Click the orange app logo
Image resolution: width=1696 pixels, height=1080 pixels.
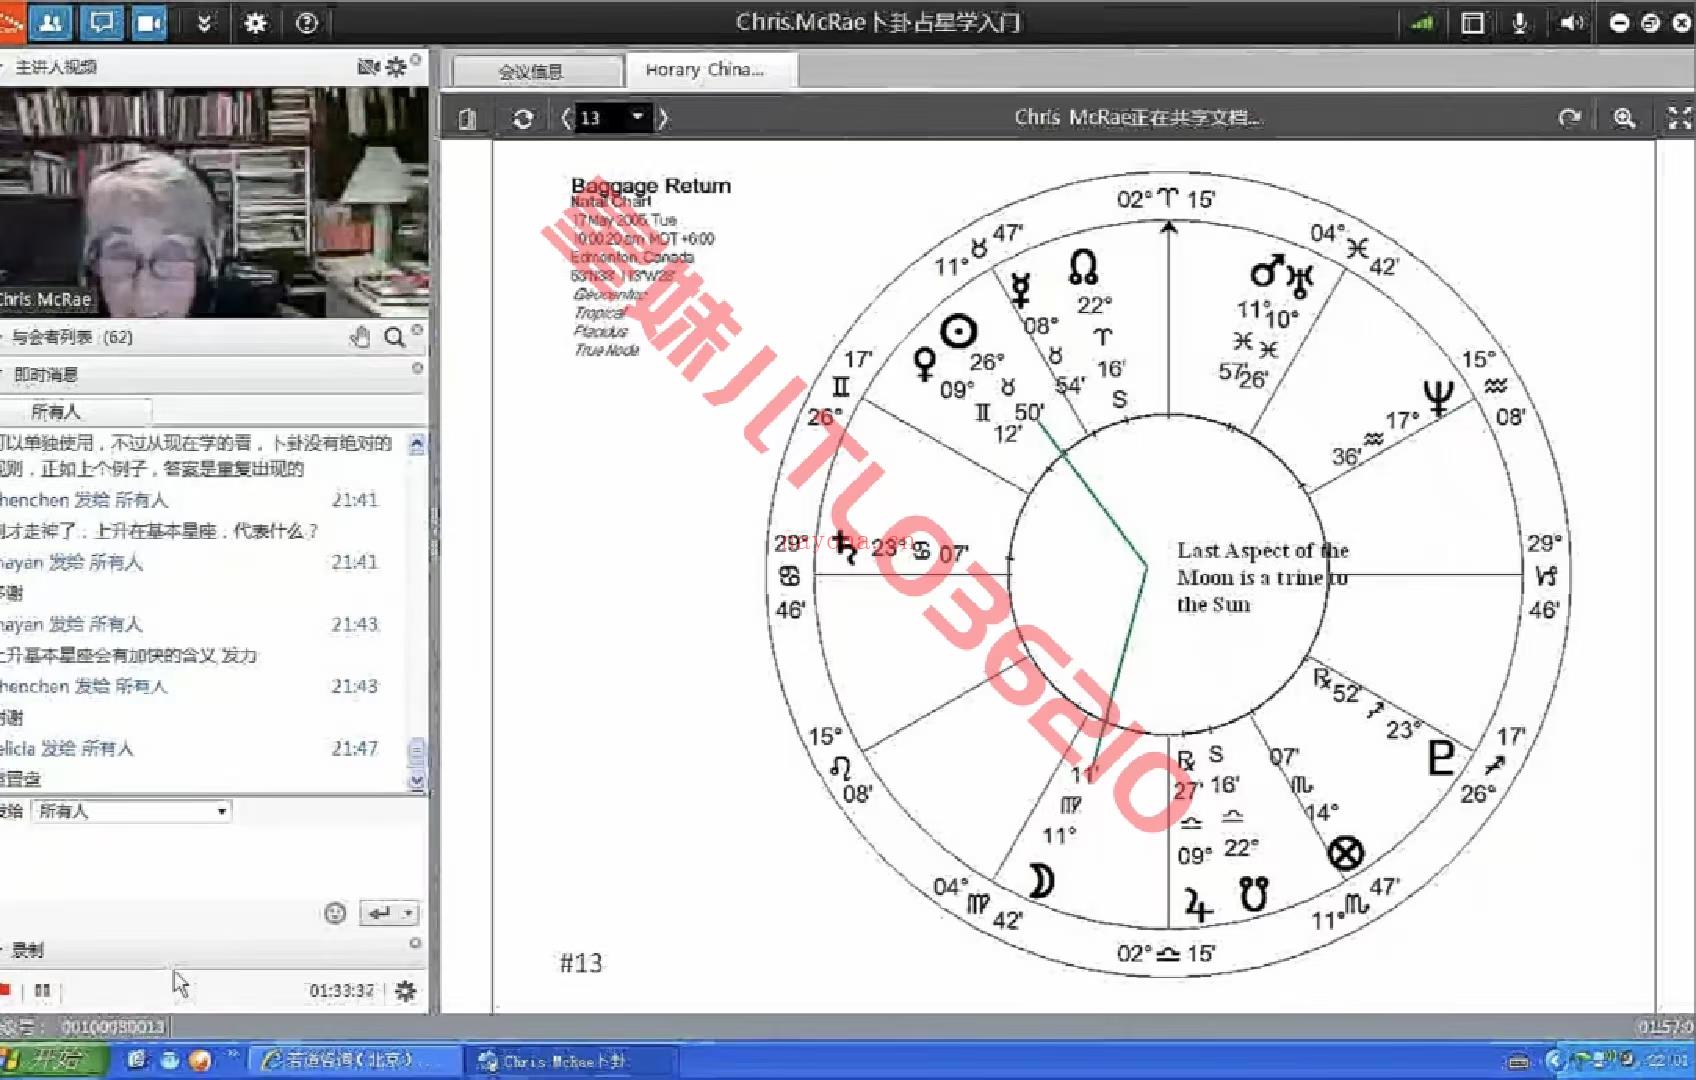pos(11,22)
